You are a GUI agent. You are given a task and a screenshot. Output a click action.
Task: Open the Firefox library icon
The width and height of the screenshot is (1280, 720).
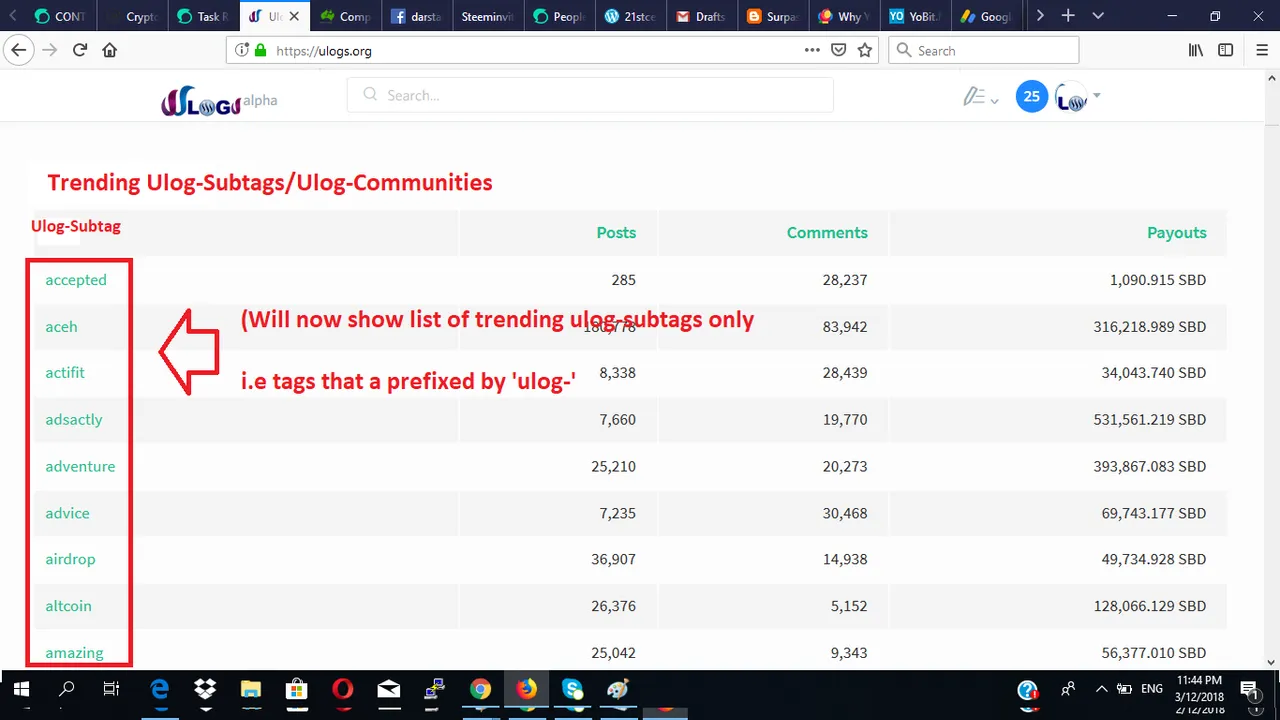(x=1196, y=50)
